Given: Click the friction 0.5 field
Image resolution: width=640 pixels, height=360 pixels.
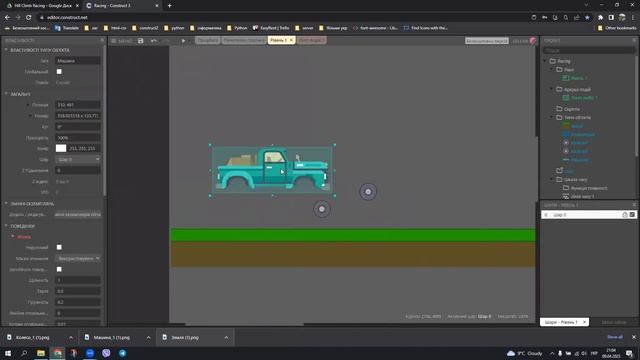Looking at the screenshot, I should tap(78, 291).
